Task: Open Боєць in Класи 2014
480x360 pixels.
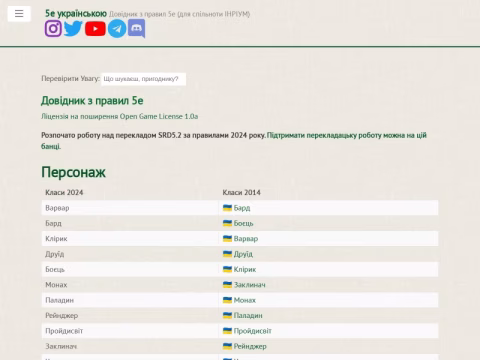Action: 243,223
